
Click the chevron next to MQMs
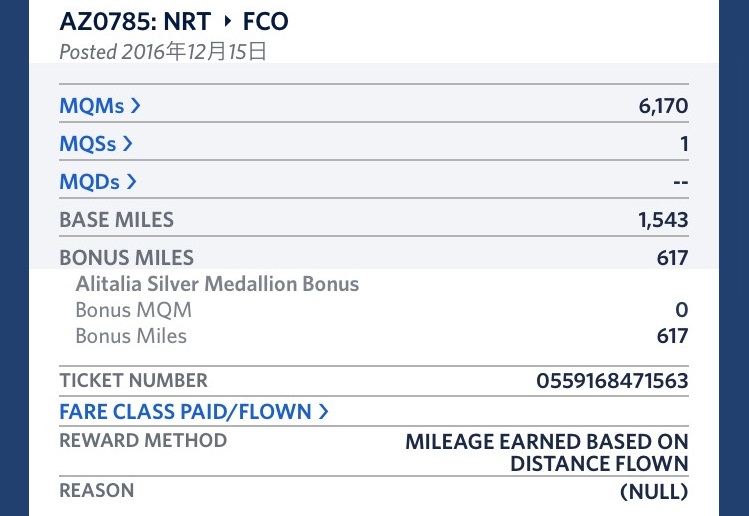(135, 106)
